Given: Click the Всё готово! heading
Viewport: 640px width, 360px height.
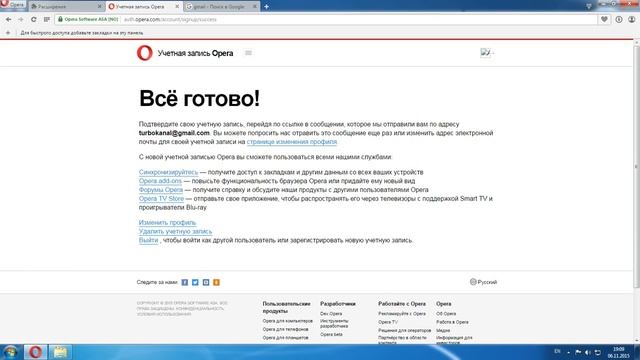Looking at the screenshot, I should tap(199, 98).
